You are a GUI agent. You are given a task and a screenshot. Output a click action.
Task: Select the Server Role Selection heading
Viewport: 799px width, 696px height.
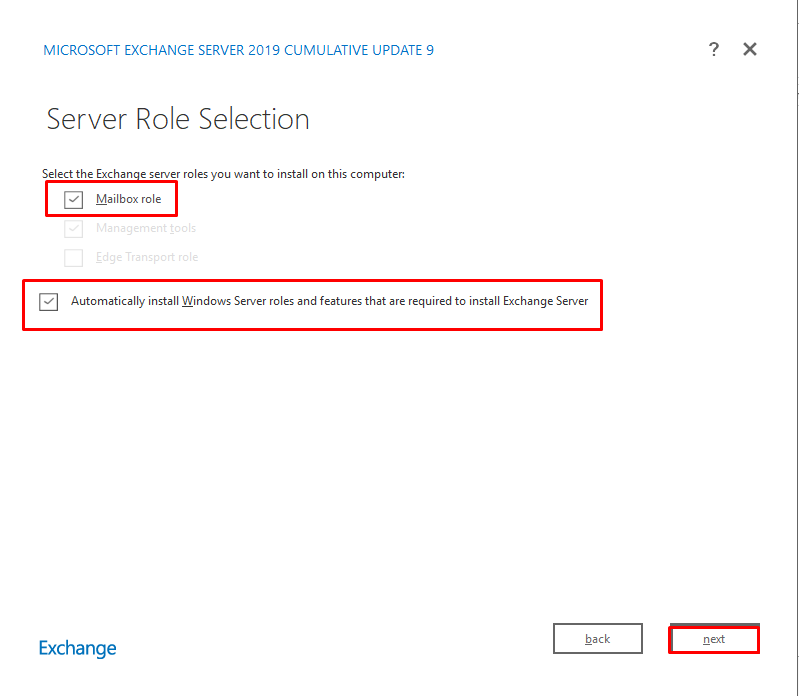178,119
